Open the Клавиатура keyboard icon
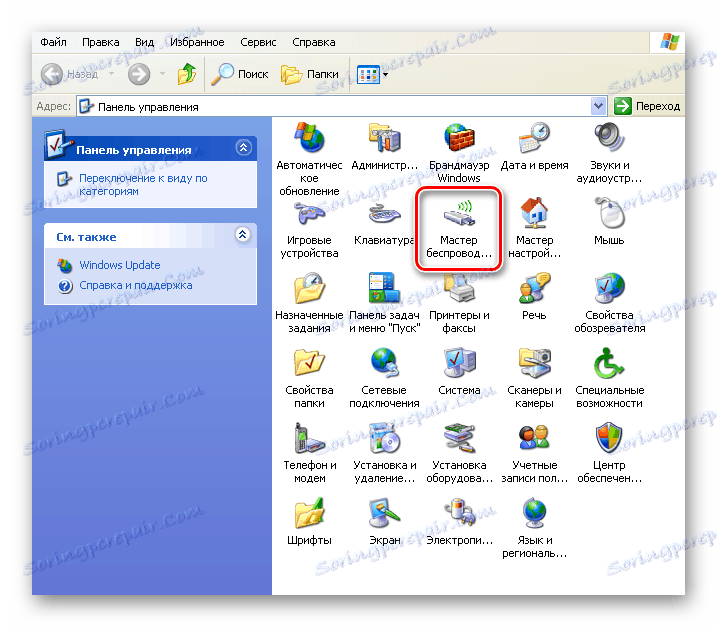Viewport: 717px width, 627px height. (x=385, y=213)
